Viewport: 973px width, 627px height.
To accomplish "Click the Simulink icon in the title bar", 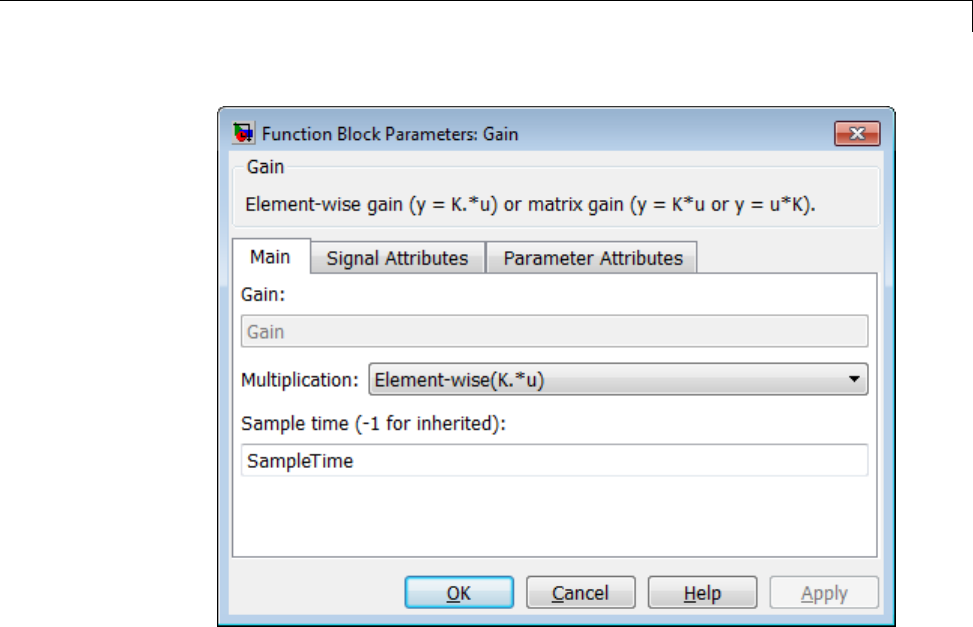I will point(243,133).
